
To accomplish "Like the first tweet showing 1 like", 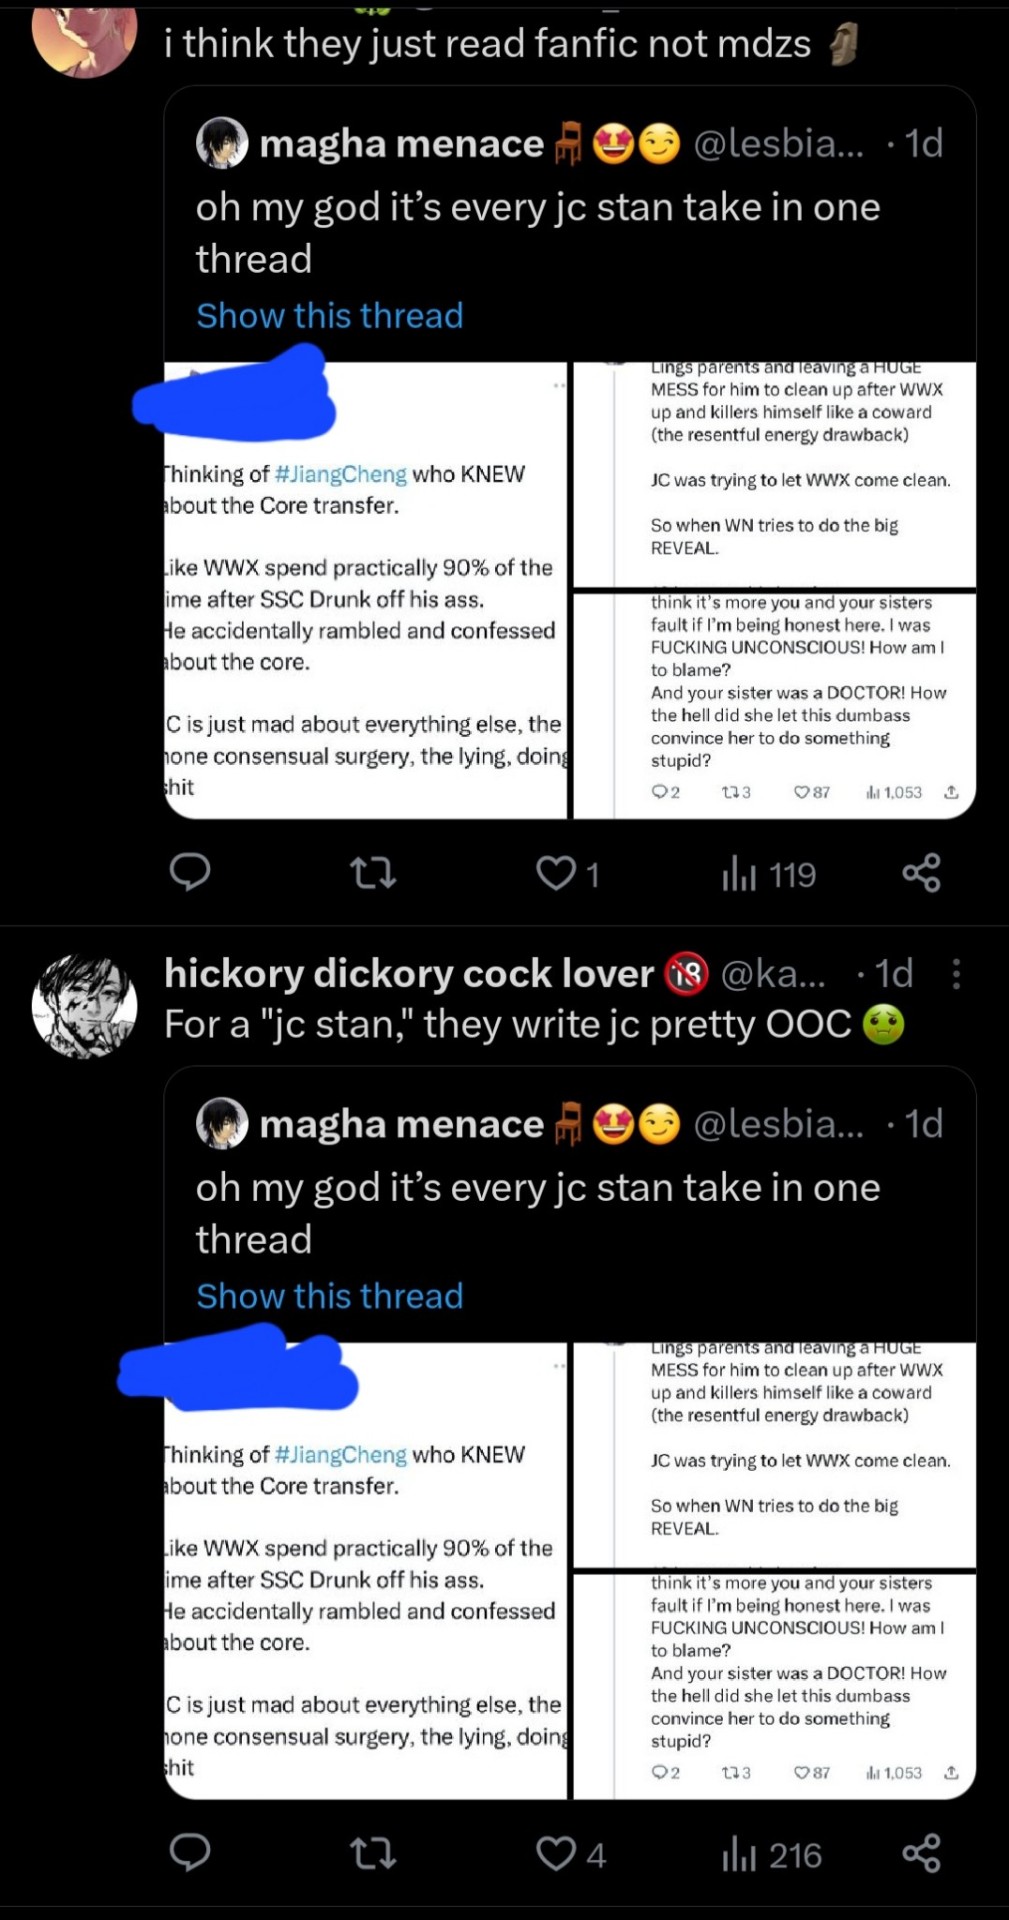I will [567, 874].
